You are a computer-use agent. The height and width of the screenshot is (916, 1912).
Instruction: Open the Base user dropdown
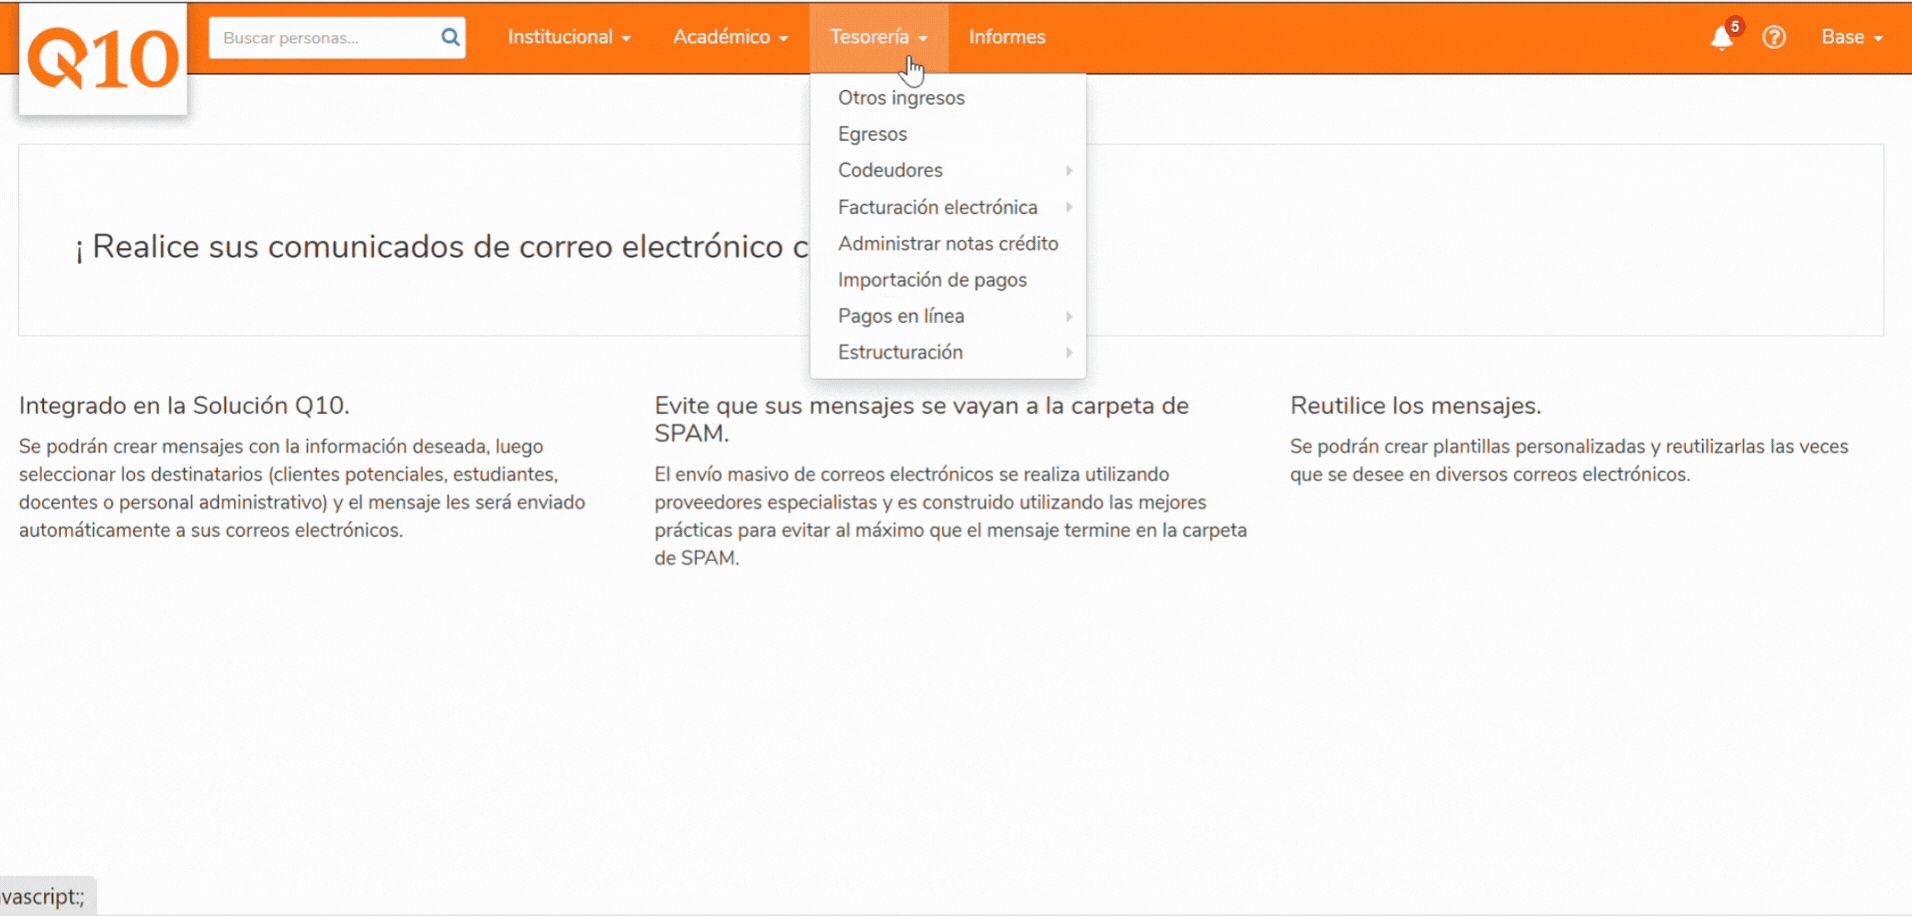[x=1852, y=37]
